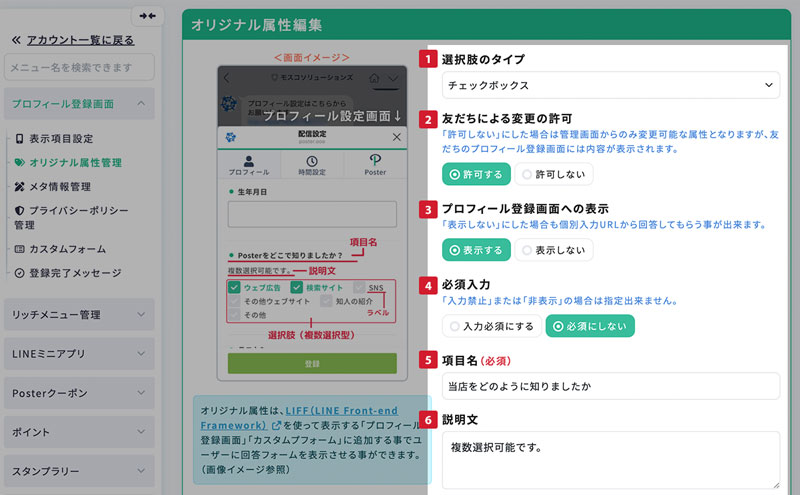Select 許可しない radio option
This screenshot has width=800, height=495.
[x=554, y=174]
